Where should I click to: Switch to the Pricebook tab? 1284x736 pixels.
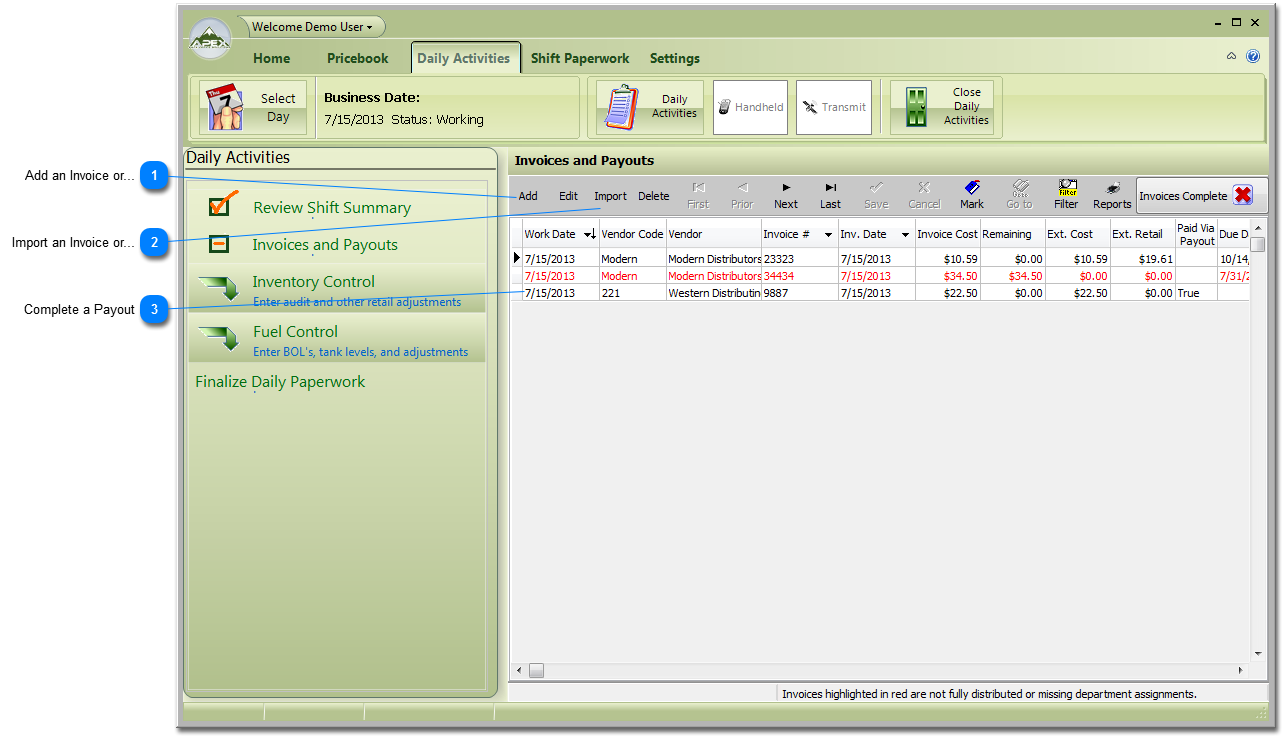coord(357,58)
